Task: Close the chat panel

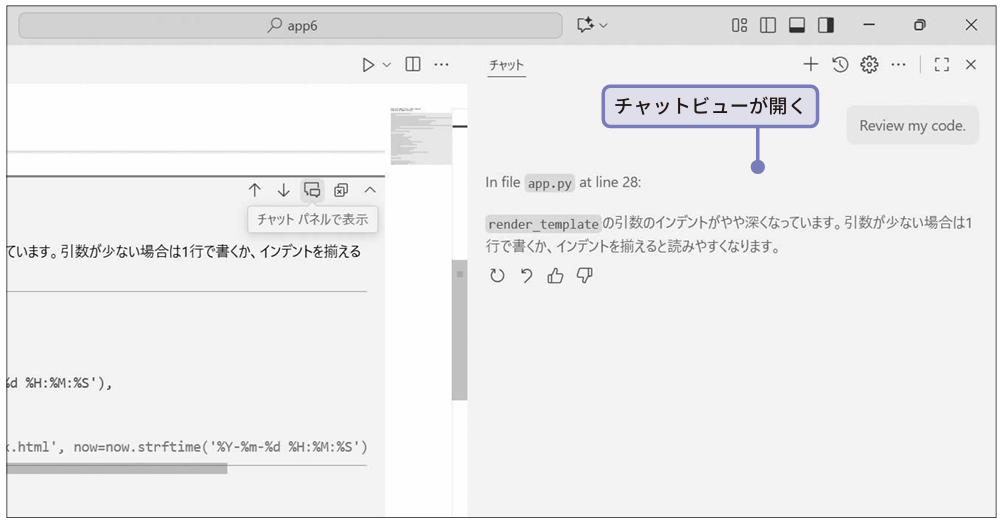Action: tap(970, 64)
